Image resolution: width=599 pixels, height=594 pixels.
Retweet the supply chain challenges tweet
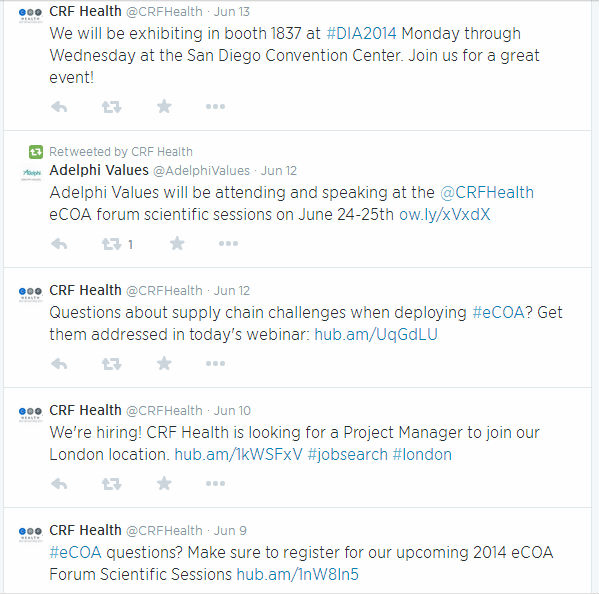pyautogui.click(x=112, y=364)
